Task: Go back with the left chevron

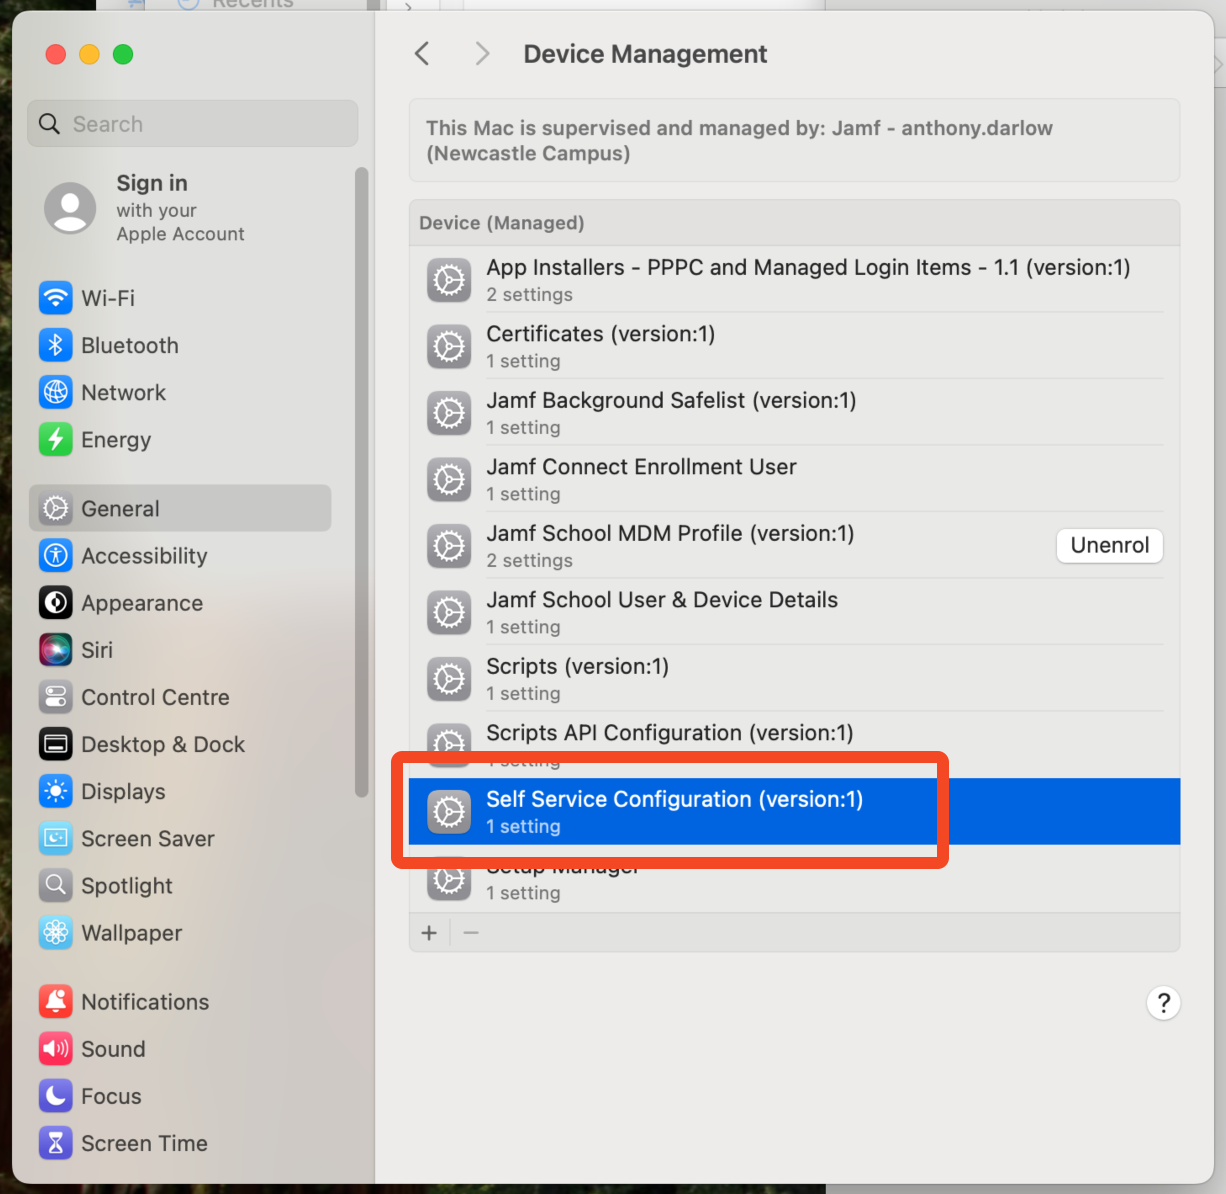Action: [422, 54]
